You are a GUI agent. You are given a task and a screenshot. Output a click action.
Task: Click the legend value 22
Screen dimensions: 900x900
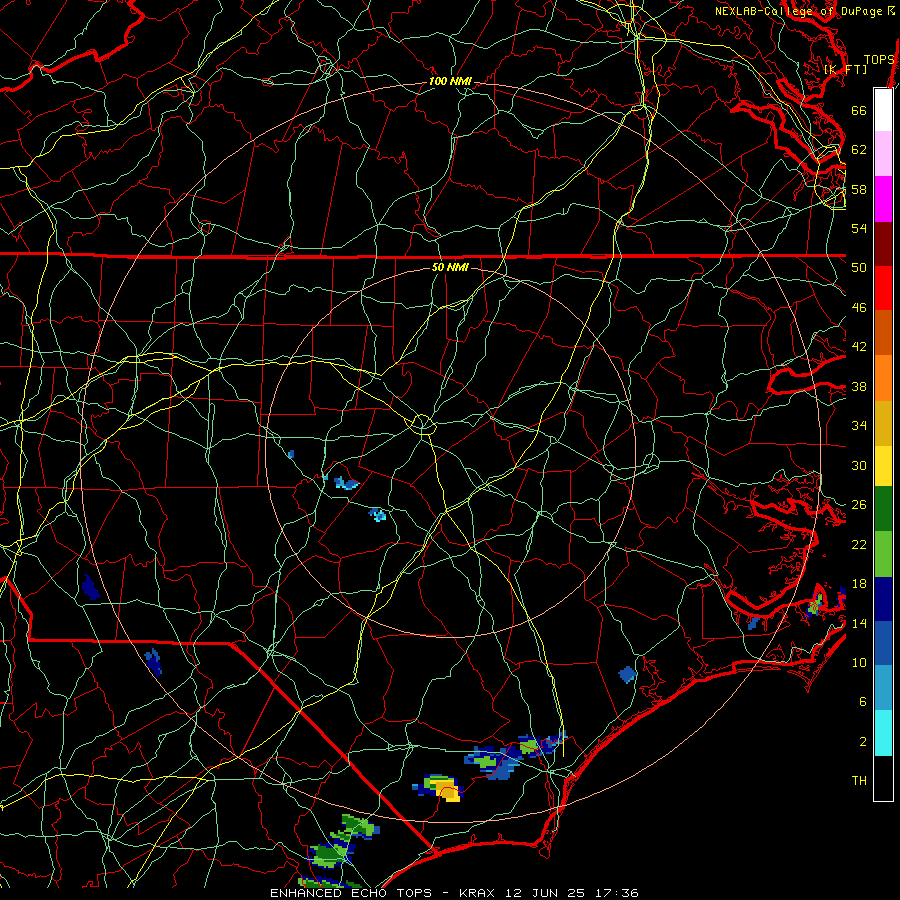(x=859, y=544)
